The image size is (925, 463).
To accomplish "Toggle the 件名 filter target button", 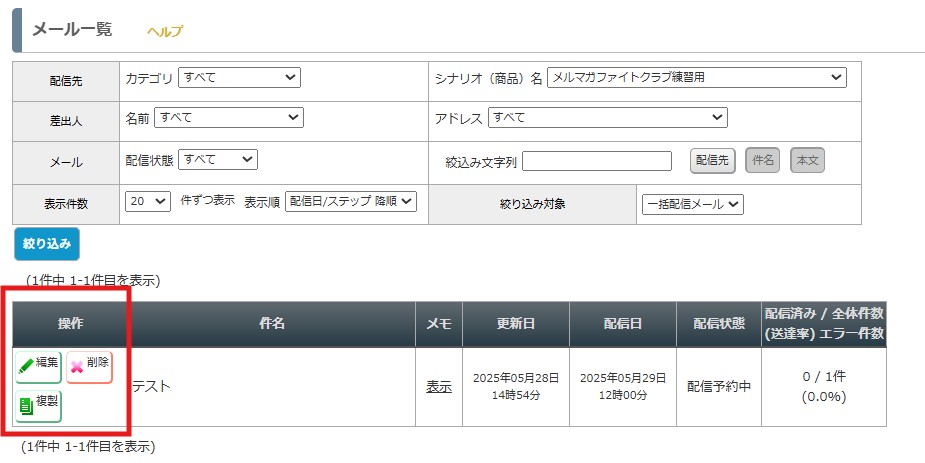I will pos(762,160).
